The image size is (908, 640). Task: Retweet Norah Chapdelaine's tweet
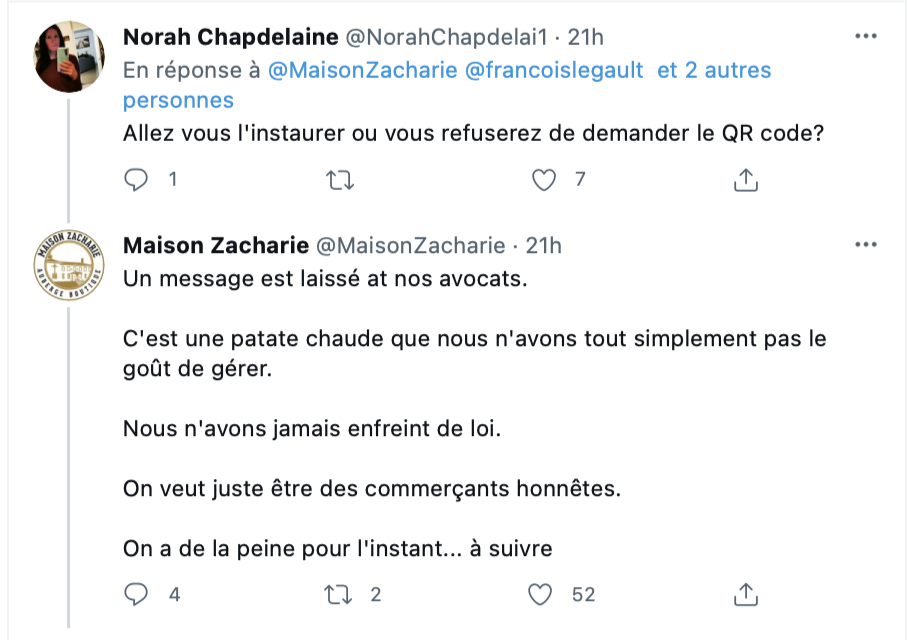tap(340, 180)
